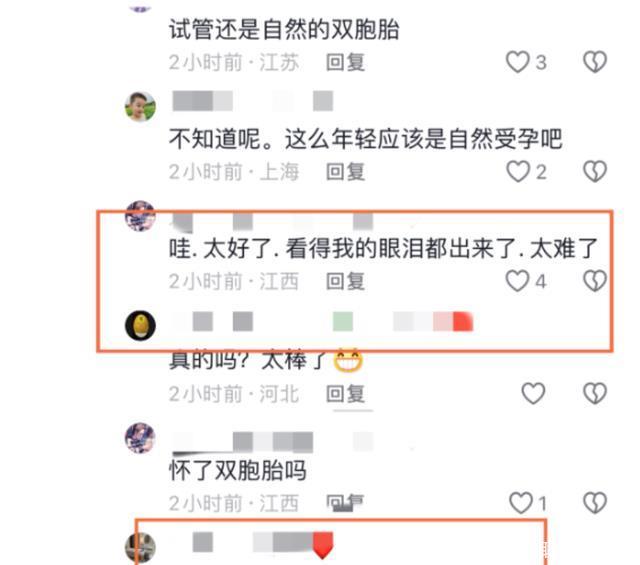Dislike the 真的吗?太棒了 comment from 河北
This screenshot has height=565, width=640.
pyautogui.click(x=595, y=393)
